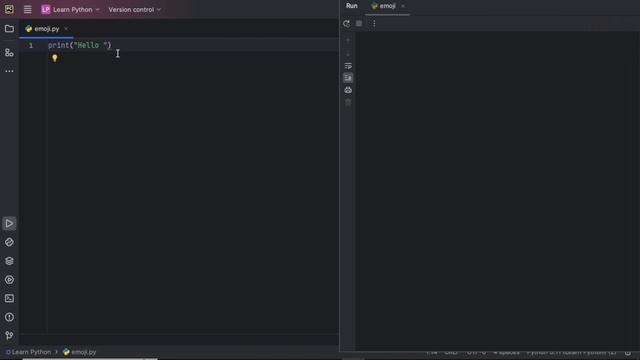Click line number 1 in the gutter
The image size is (640, 360).
tap(31, 45)
